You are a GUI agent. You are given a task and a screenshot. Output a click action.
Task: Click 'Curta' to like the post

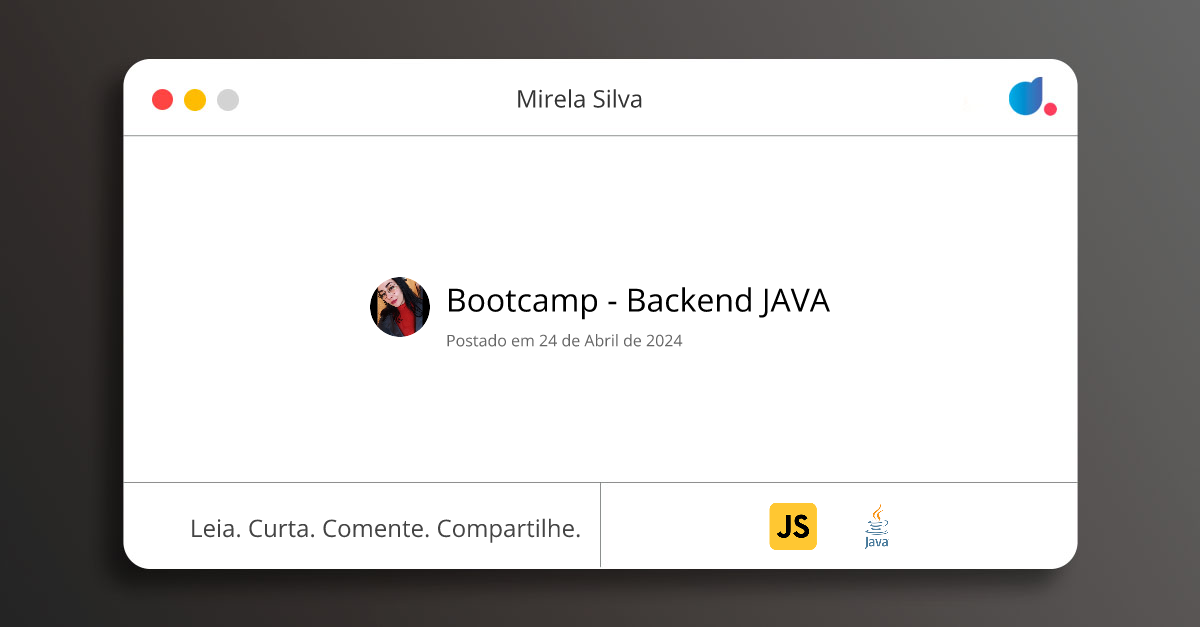283,528
